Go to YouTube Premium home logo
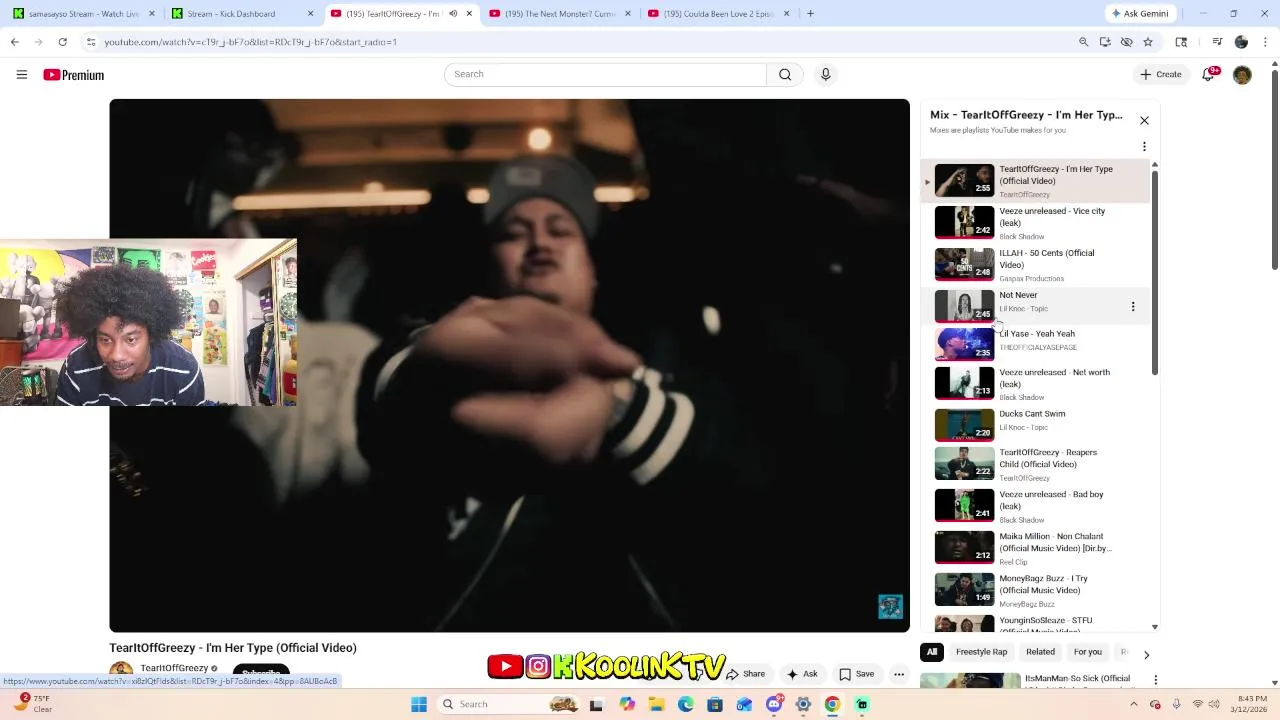This screenshot has width=1280, height=720. (73, 75)
